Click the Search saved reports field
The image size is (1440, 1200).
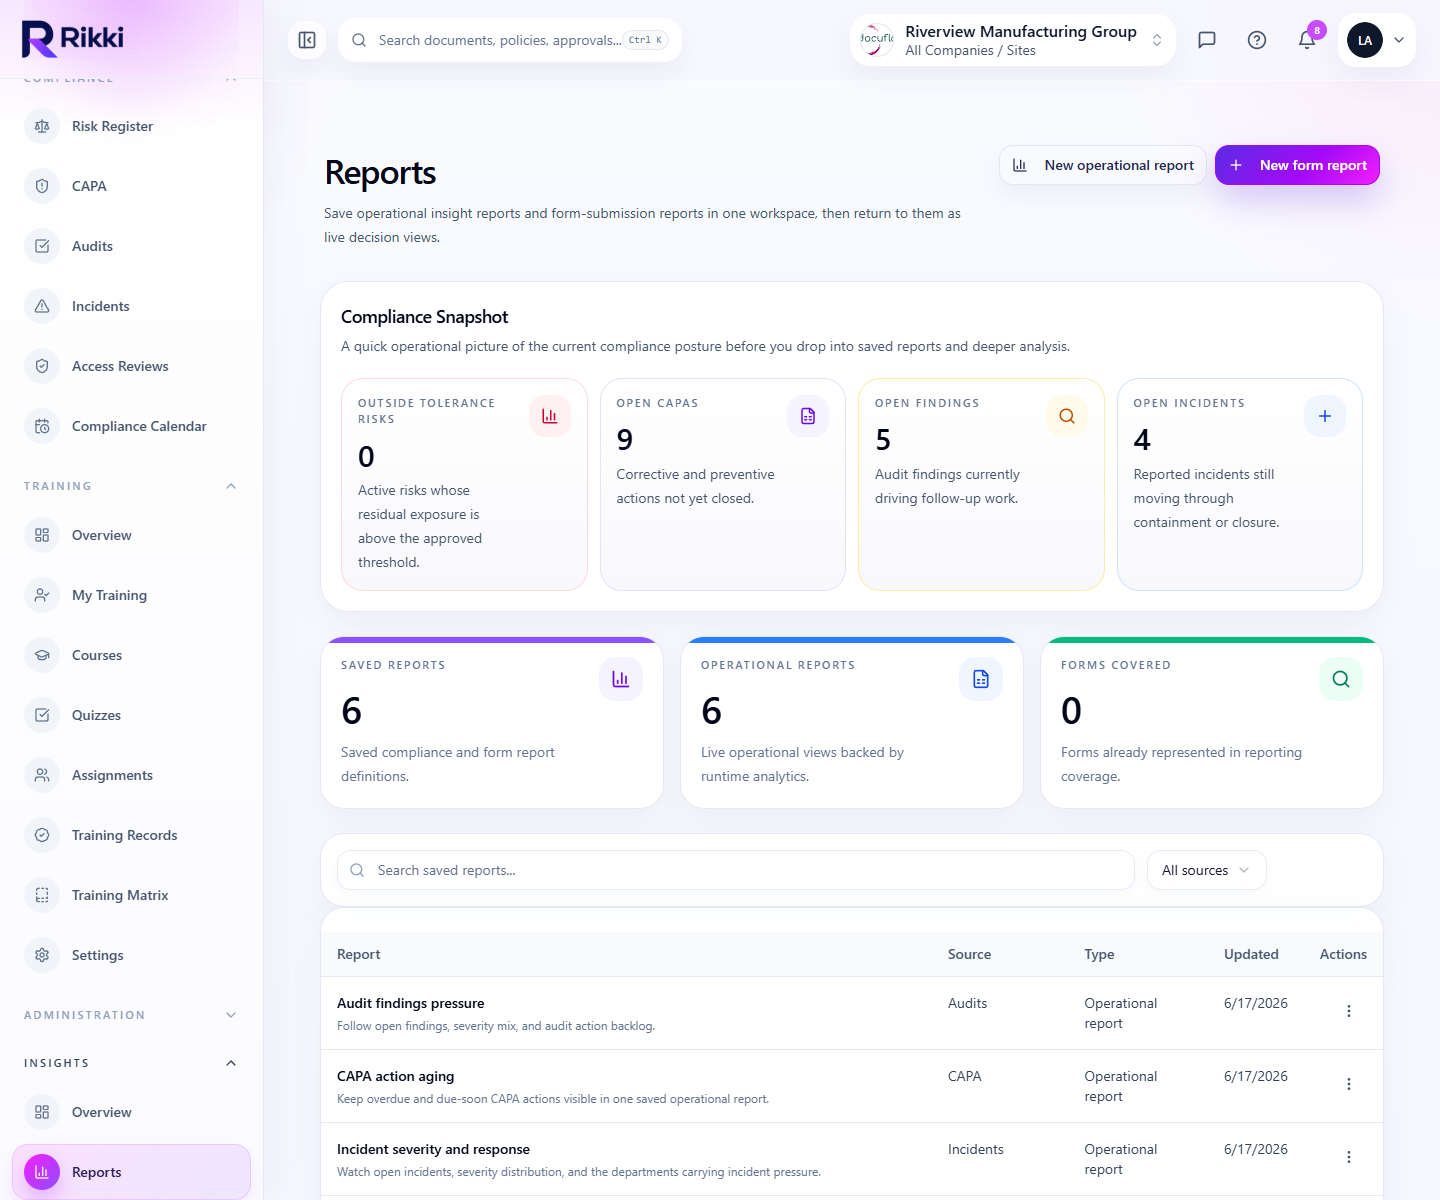point(736,870)
